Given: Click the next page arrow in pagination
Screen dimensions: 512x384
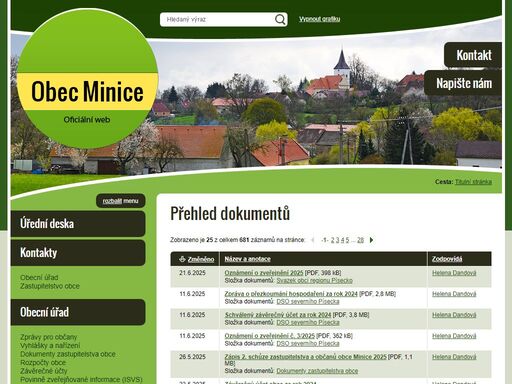Looking at the screenshot, I should point(371,240).
